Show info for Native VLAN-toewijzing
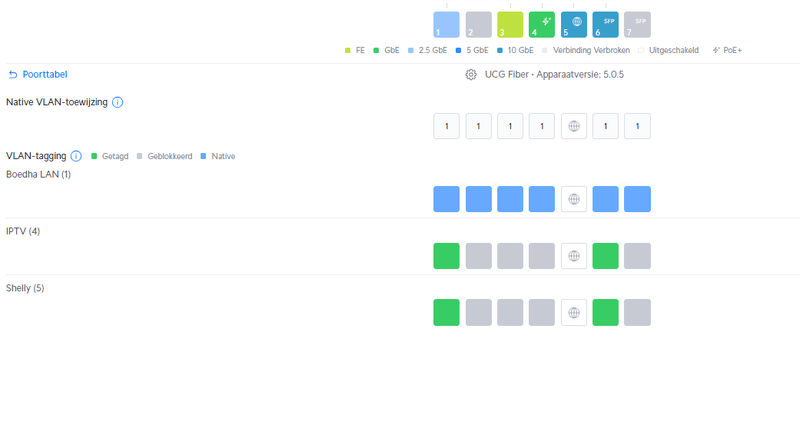This screenshot has height=422, width=800. click(117, 102)
